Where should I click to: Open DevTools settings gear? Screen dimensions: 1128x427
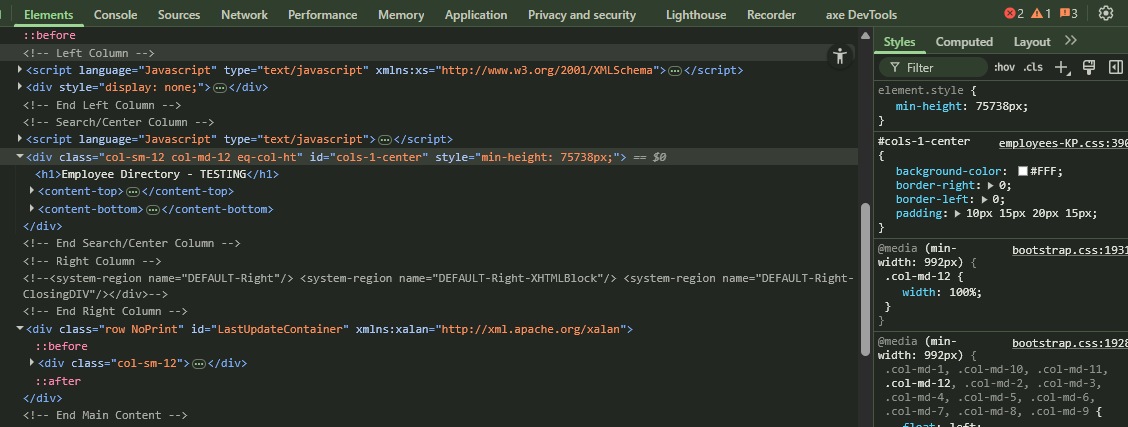pos(1106,13)
